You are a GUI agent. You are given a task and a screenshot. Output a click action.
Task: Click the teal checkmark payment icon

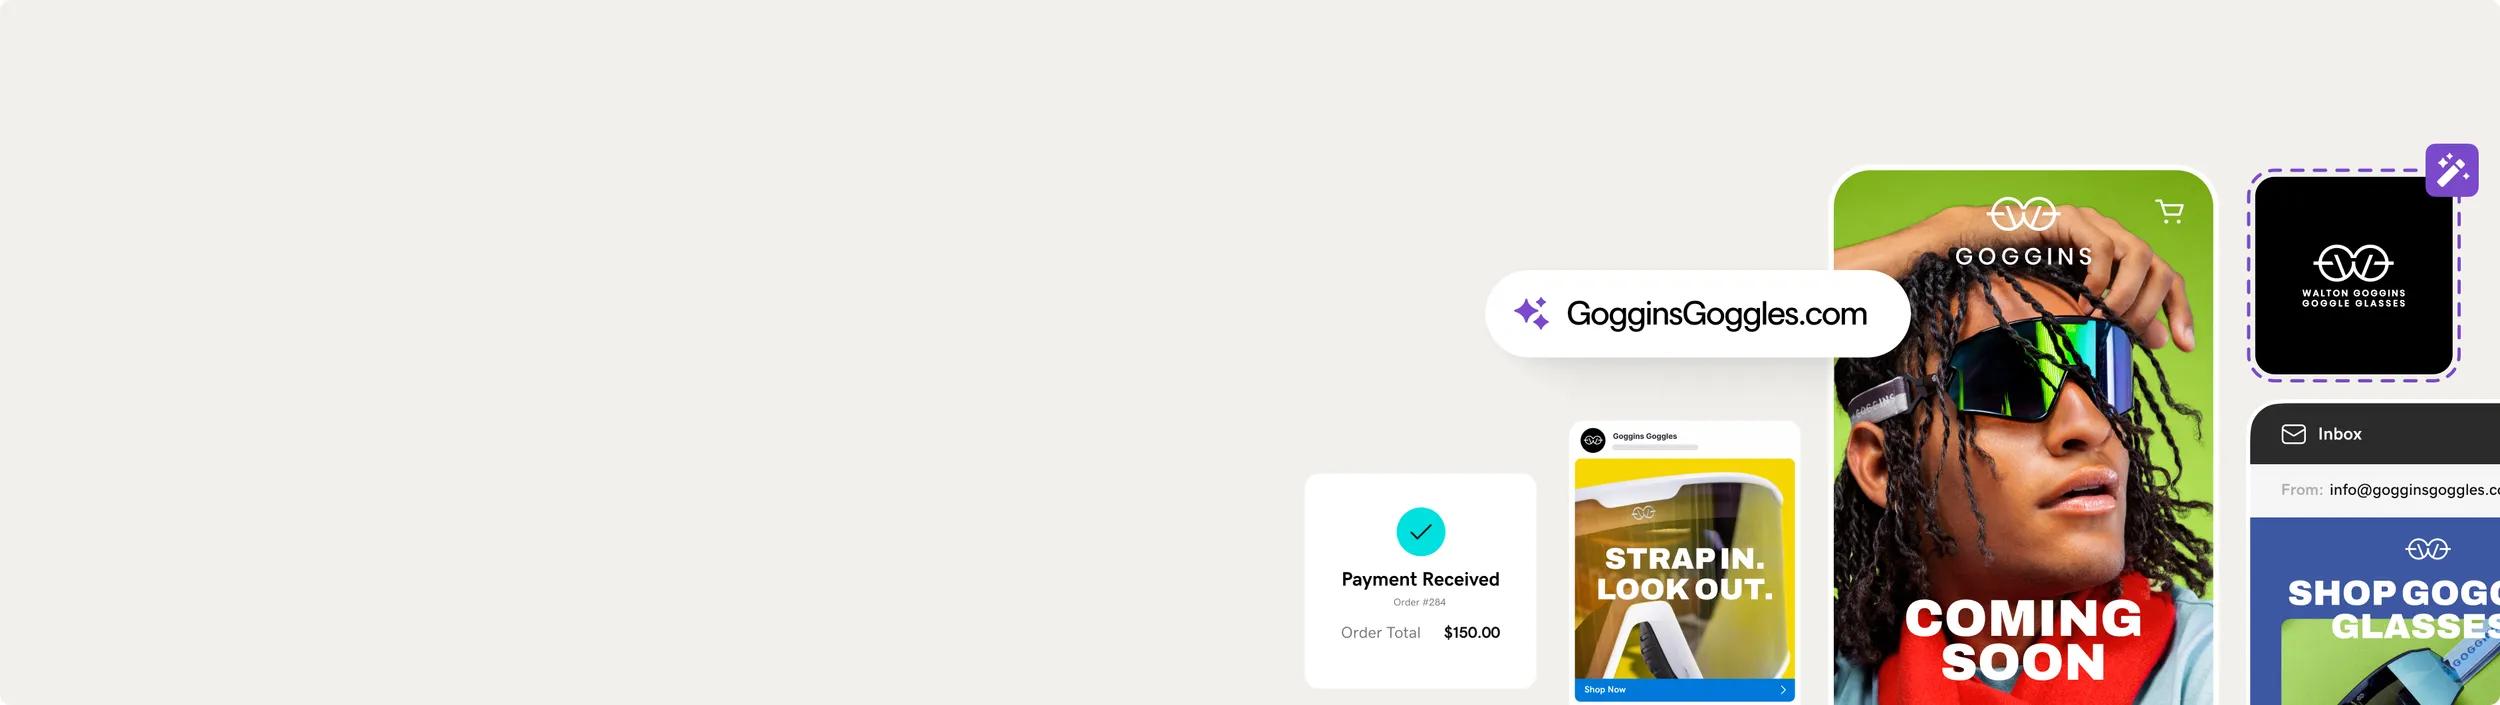(1420, 532)
